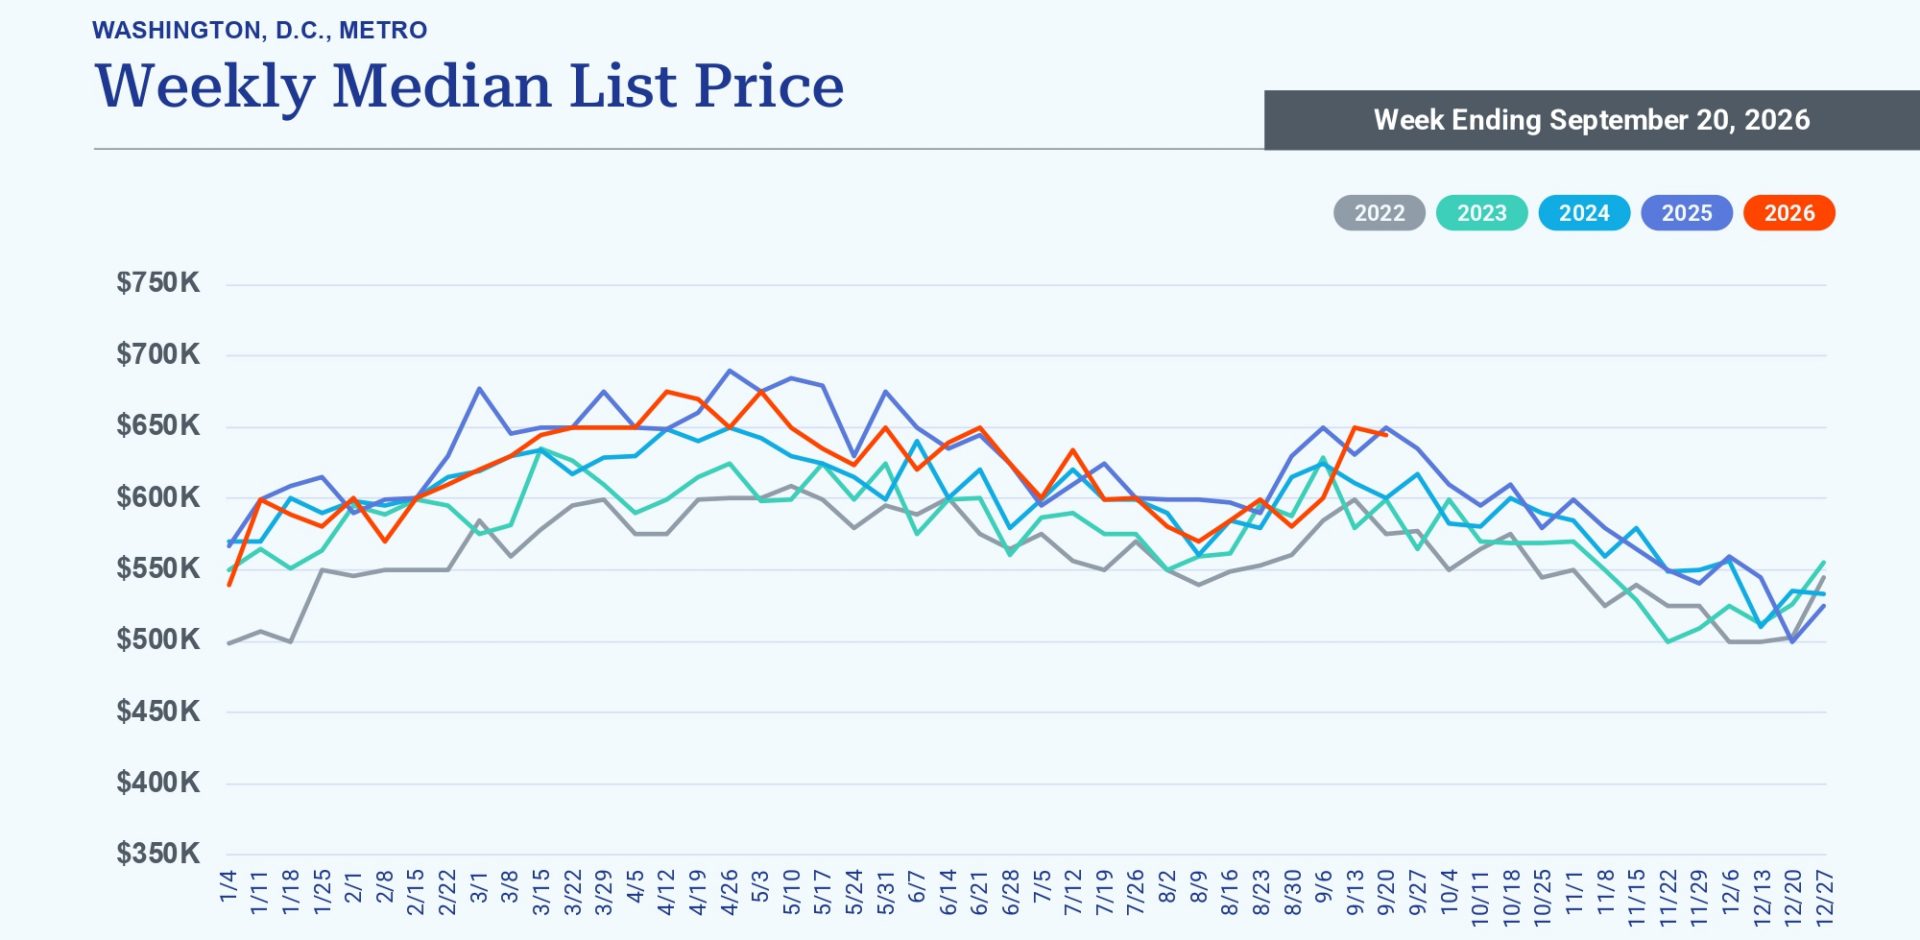Click the Week Ending September 20, 2026 banner
1920x940 pixels.
click(x=1592, y=120)
